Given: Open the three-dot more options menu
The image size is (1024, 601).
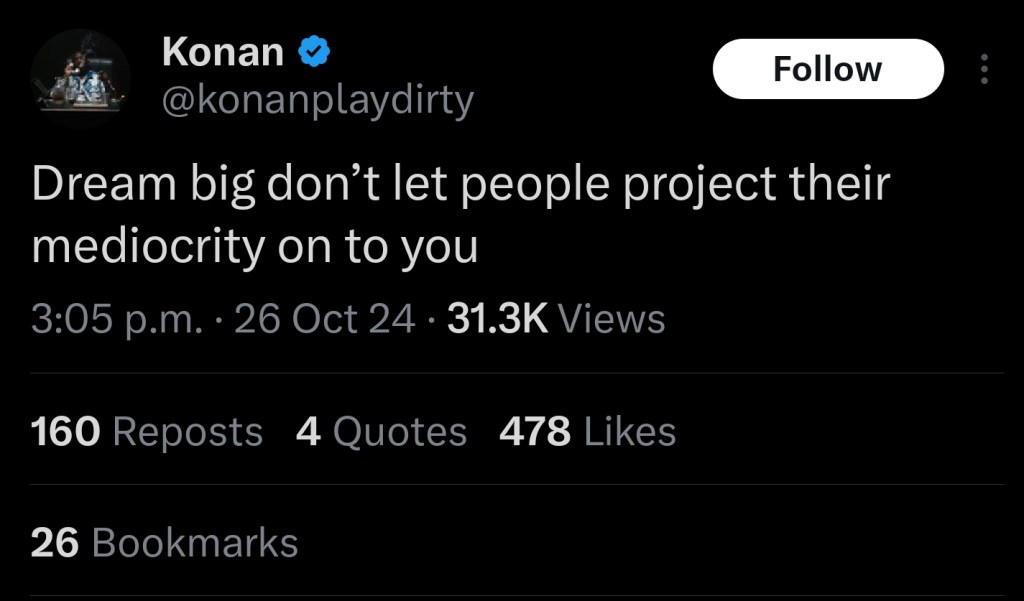Looking at the screenshot, I should click(984, 69).
